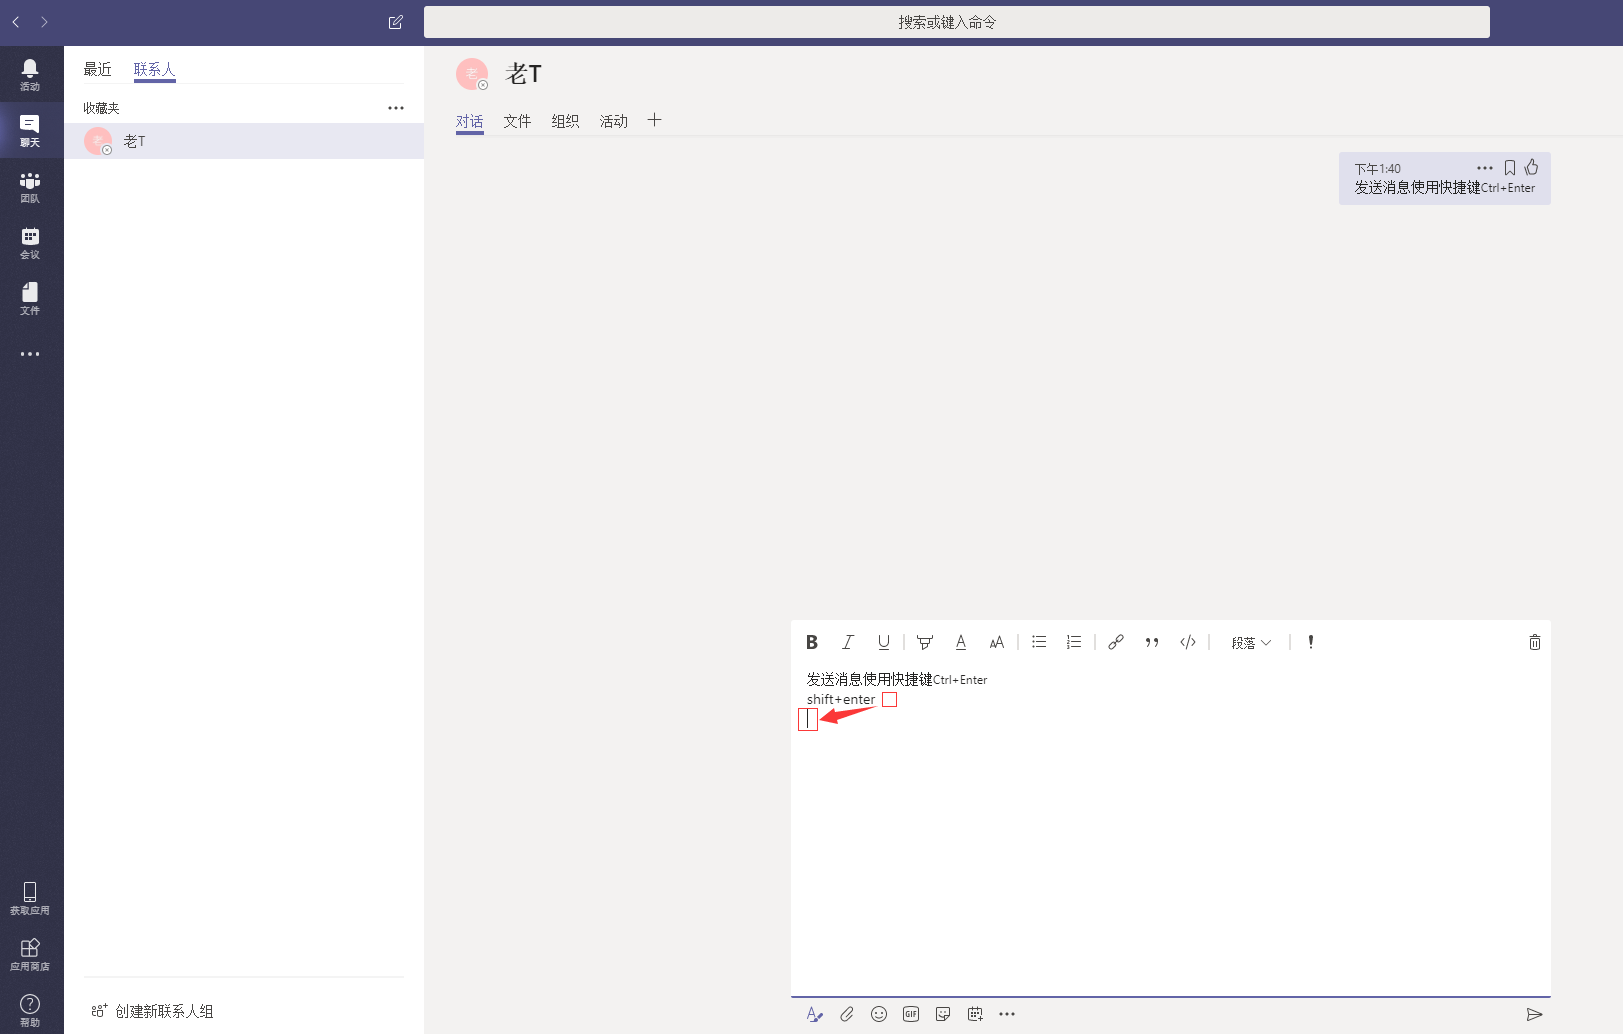The height and width of the screenshot is (1034, 1623).
Task: Mark message as important
Action: [x=1311, y=642]
